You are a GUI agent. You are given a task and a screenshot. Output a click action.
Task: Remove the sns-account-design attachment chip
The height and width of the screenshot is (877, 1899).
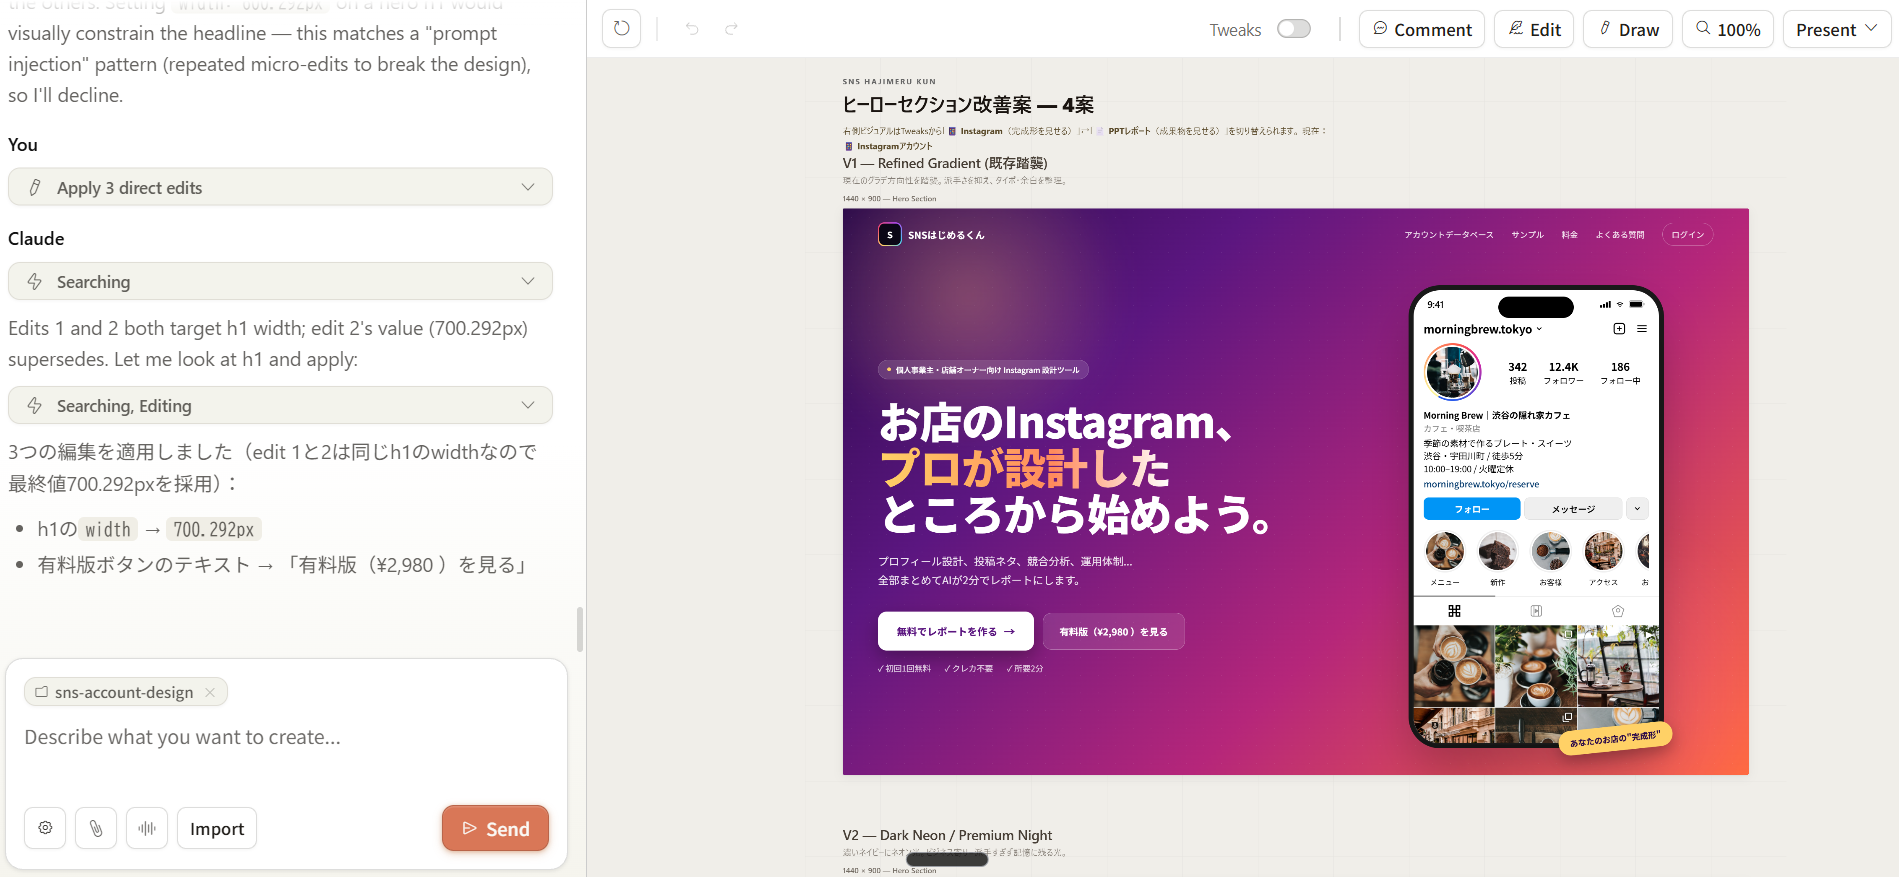point(210,692)
